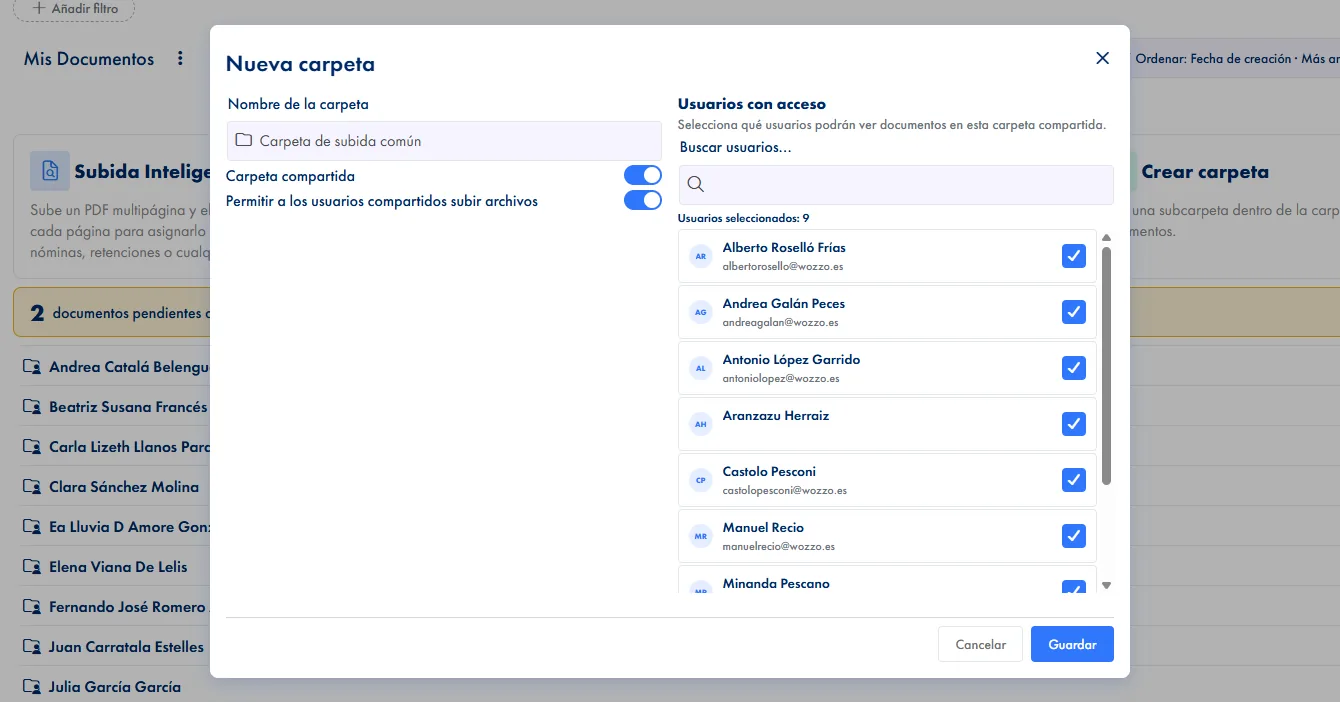The image size is (1340, 702).
Task: Click folder icon beside Carla Lizeth Llanos
Action: click(x=32, y=447)
